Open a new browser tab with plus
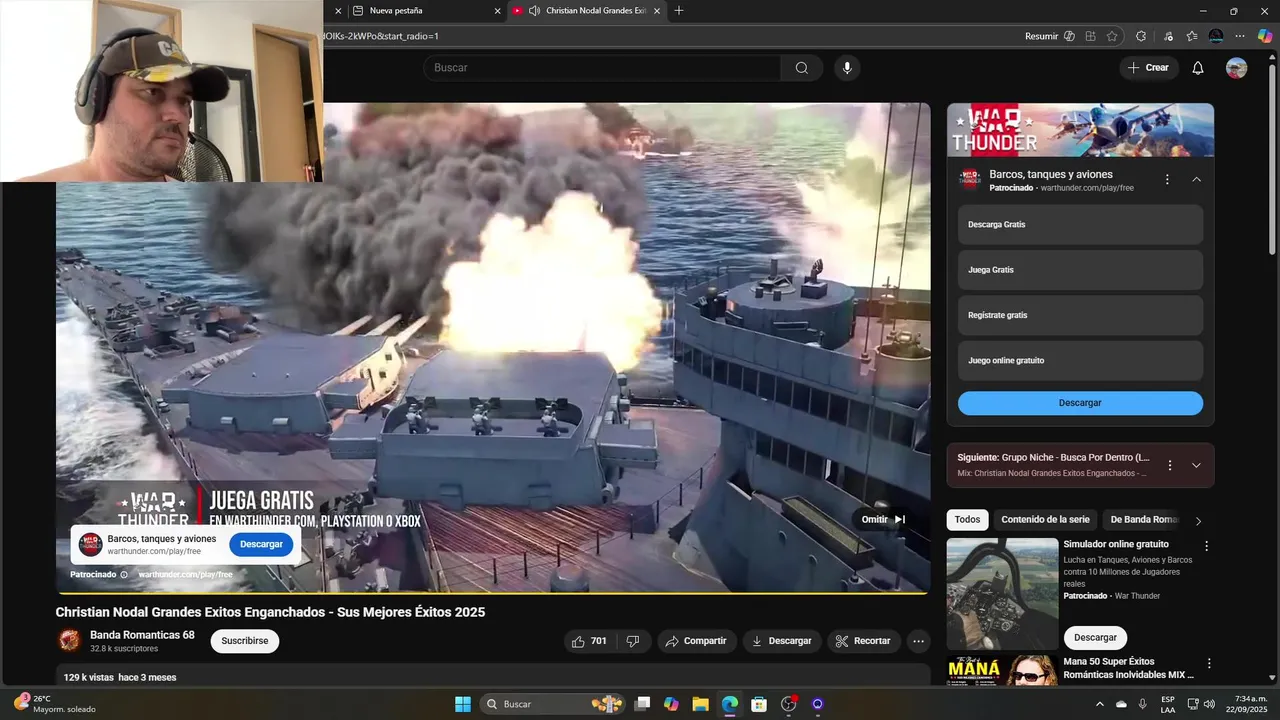The width and height of the screenshot is (1280, 720). pyautogui.click(x=679, y=11)
